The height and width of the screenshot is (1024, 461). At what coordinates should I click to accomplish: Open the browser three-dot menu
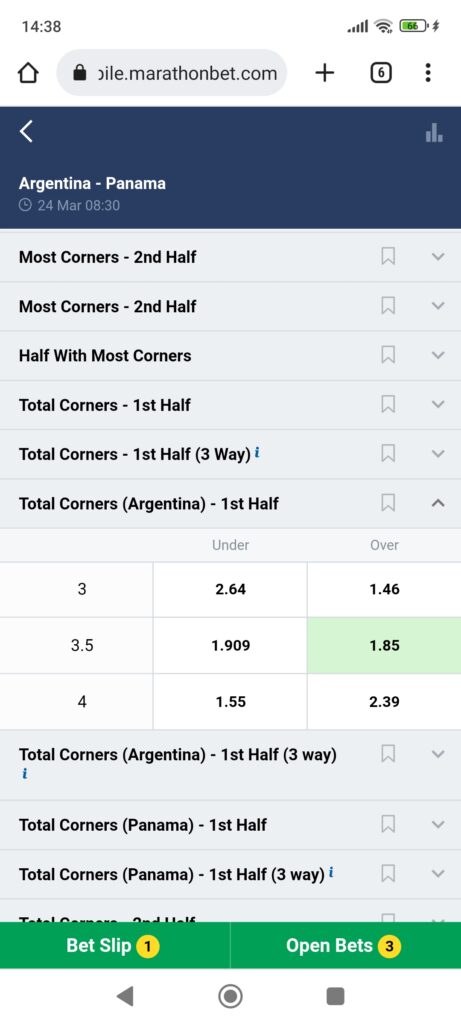click(x=428, y=72)
